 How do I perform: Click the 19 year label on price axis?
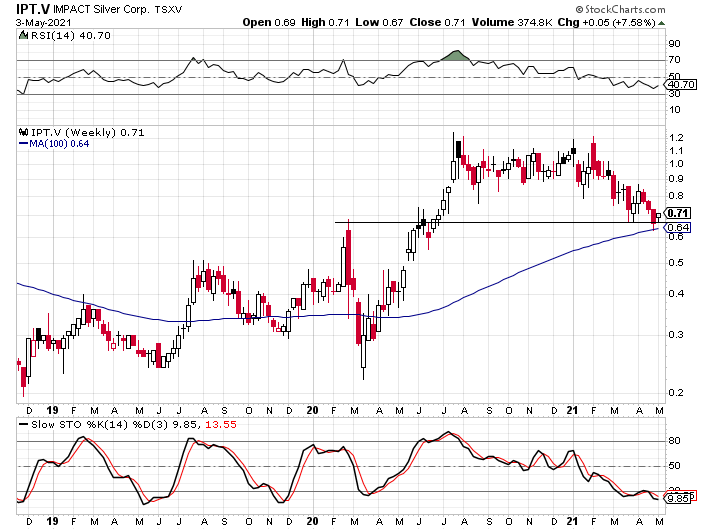[53, 410]
